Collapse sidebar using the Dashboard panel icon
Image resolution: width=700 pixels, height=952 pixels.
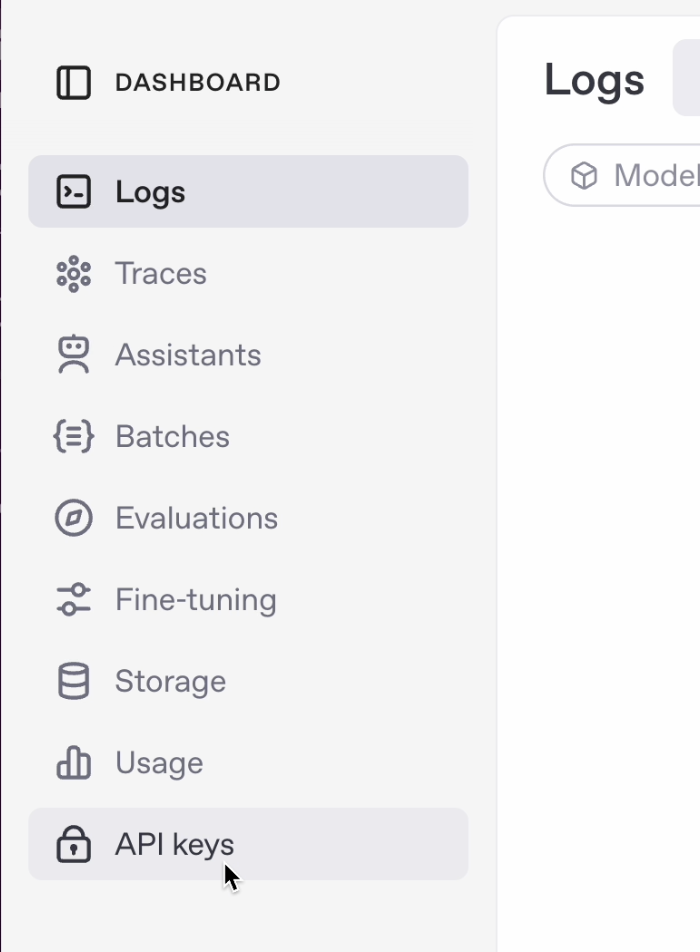point(73,82)
